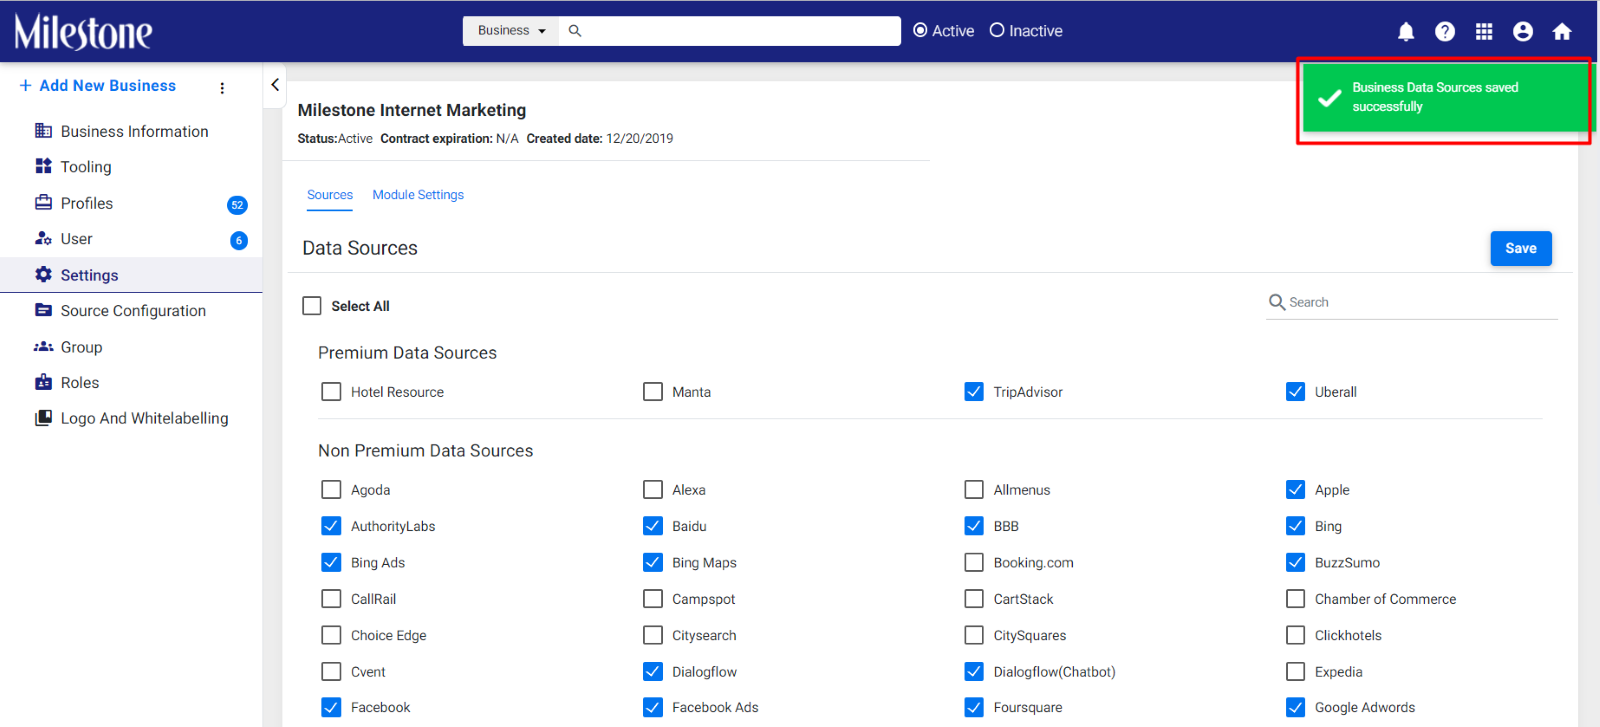1600x727 pixels.
Task: Uncheck the Facebook Ads checkbox
Action: (653, 708)
